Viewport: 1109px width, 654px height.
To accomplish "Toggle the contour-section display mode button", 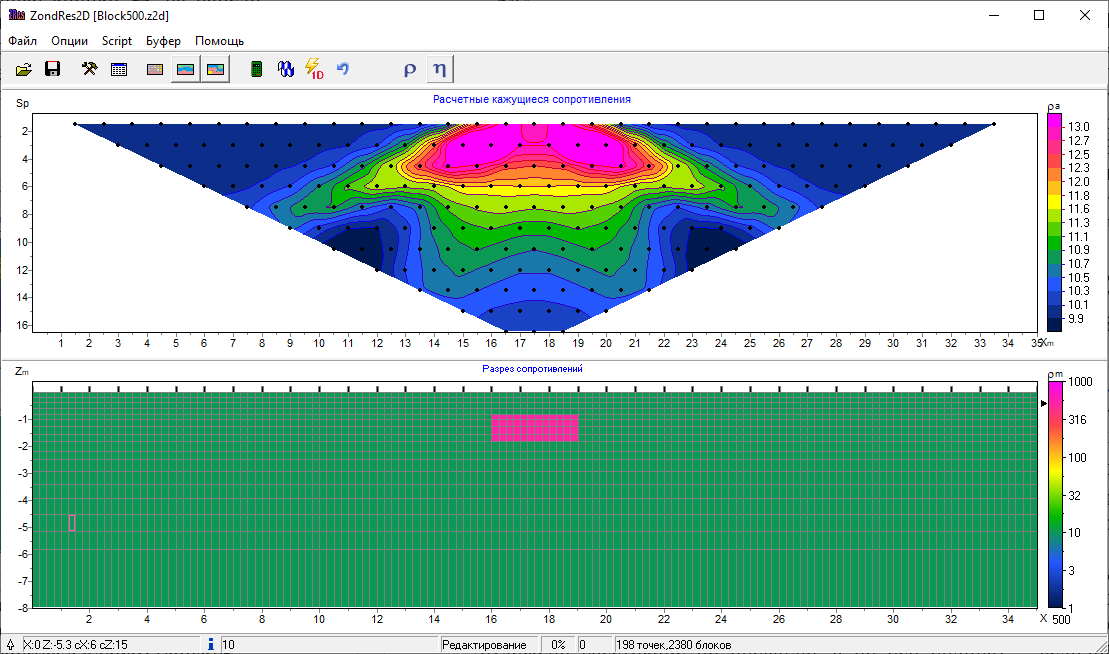I will click(215, 69).
